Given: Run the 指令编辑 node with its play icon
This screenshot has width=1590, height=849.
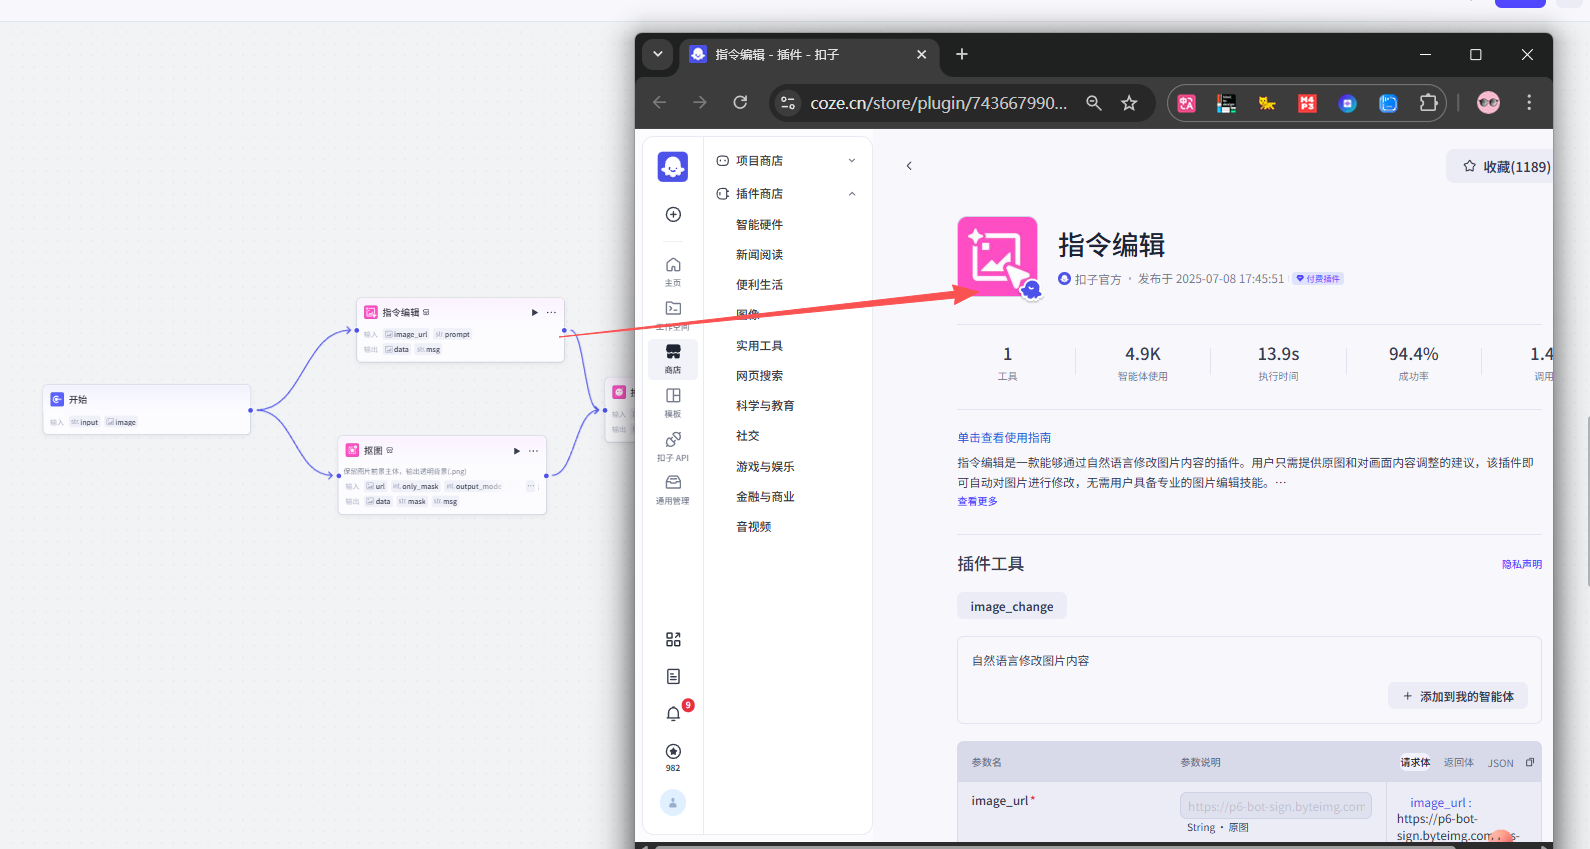Looking at the screenshot, I should click(534, 313).
